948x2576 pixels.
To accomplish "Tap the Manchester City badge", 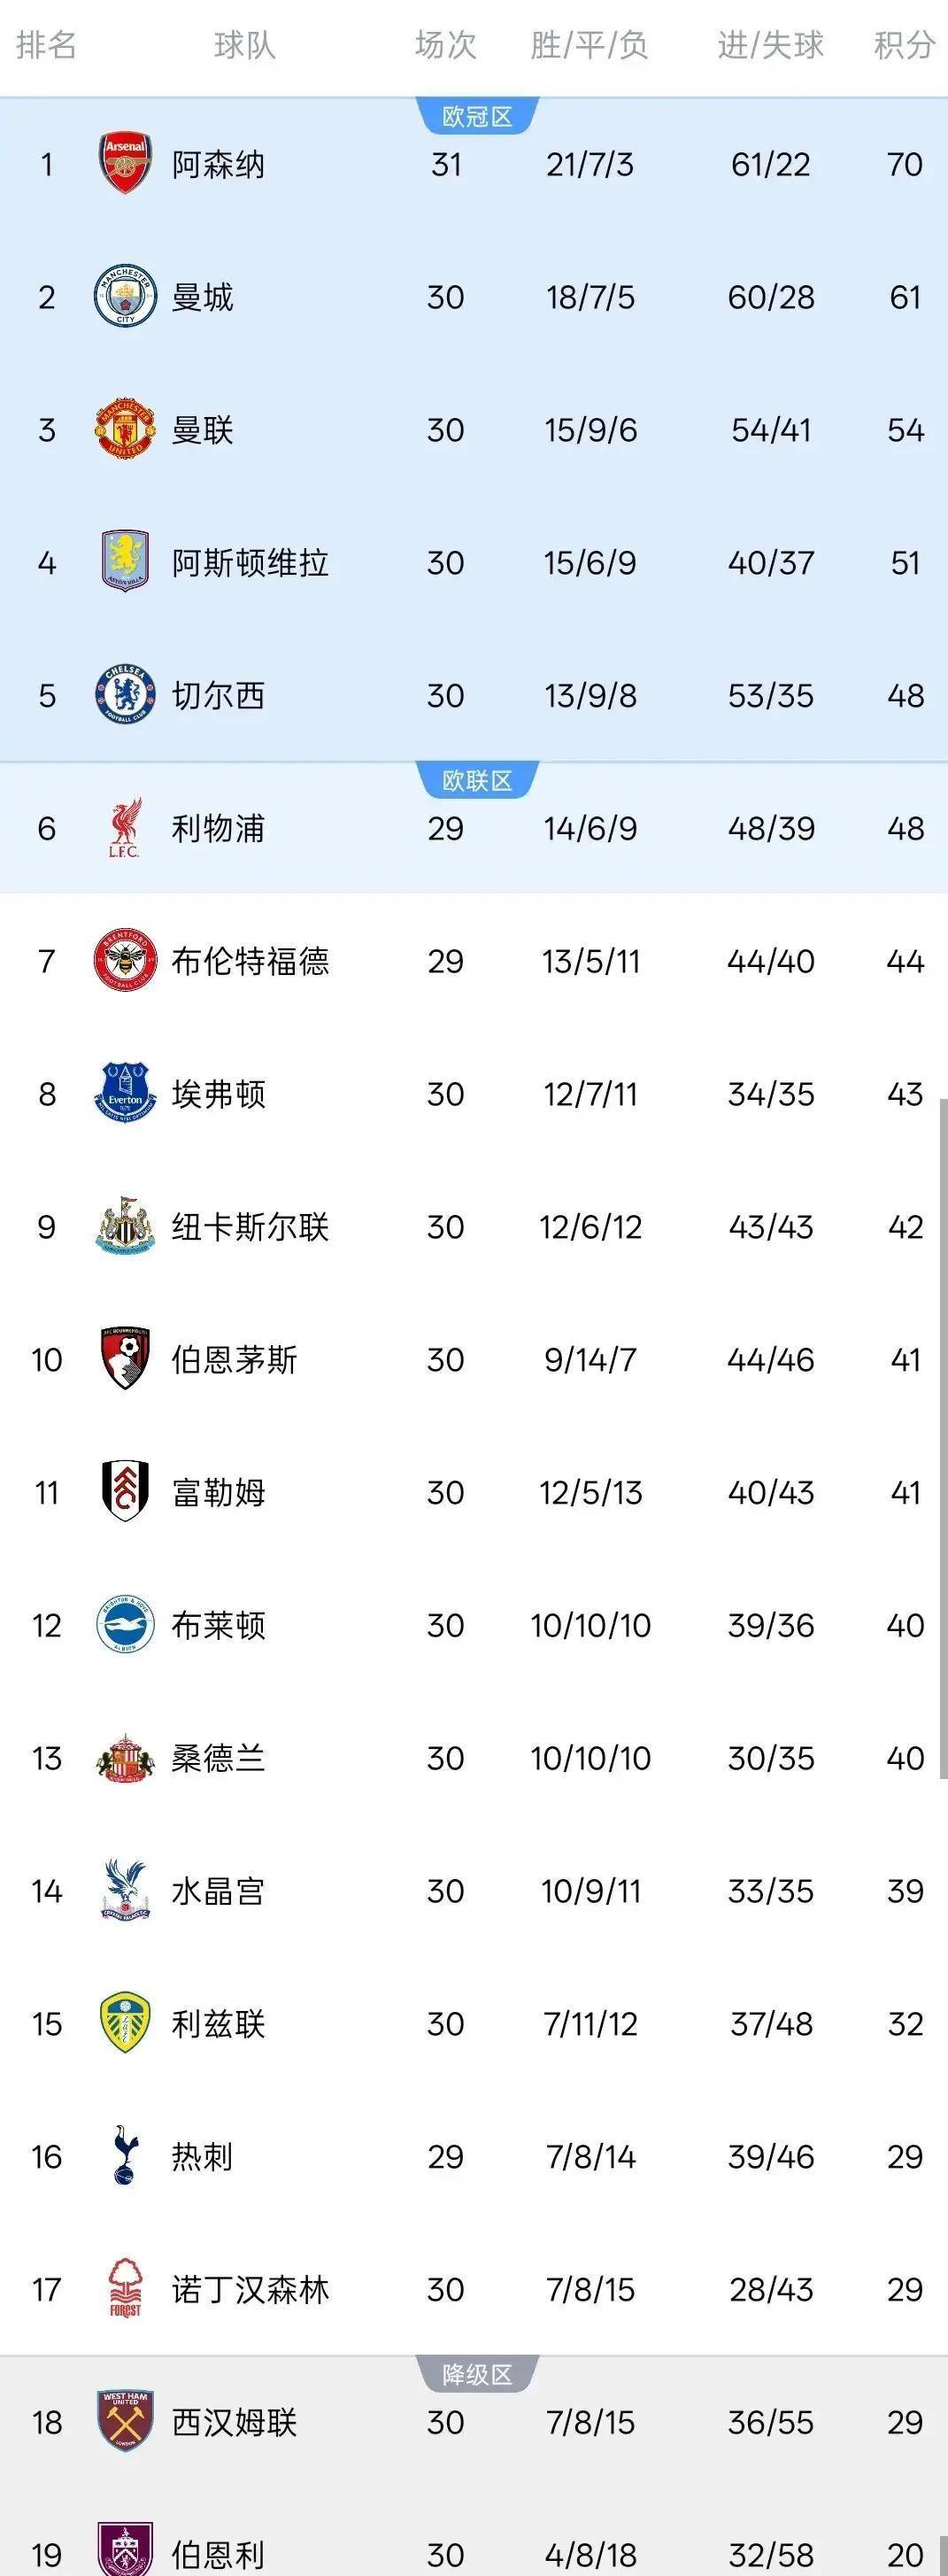I will click(125, 297).
